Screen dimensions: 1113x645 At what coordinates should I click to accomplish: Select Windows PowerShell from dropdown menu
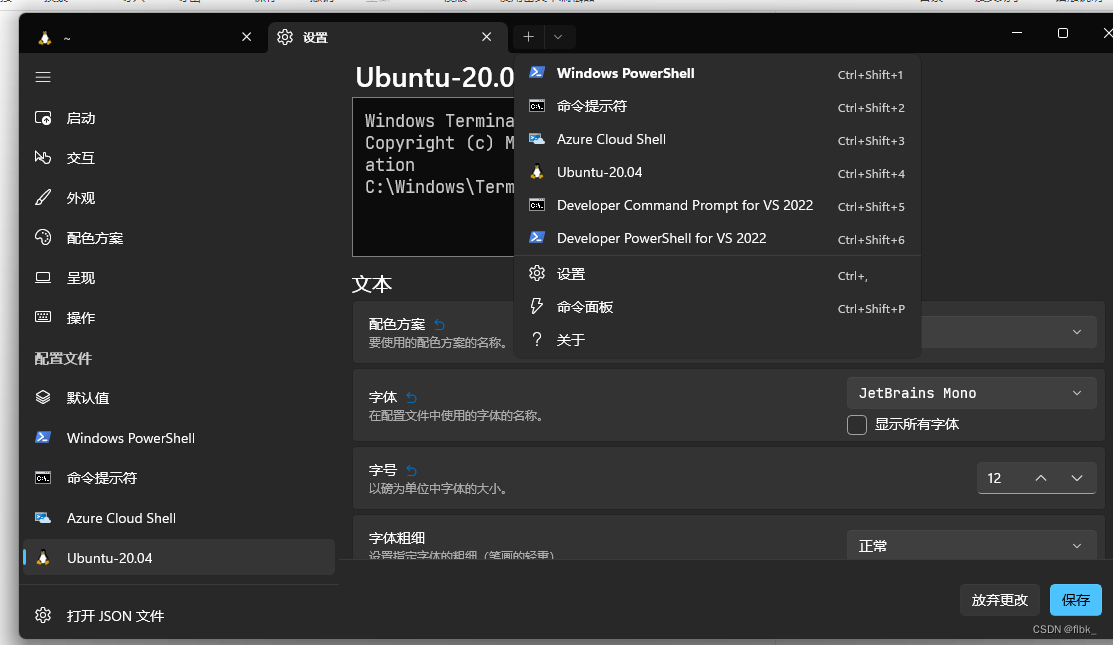pyautogui.click(x=717, y=73)
